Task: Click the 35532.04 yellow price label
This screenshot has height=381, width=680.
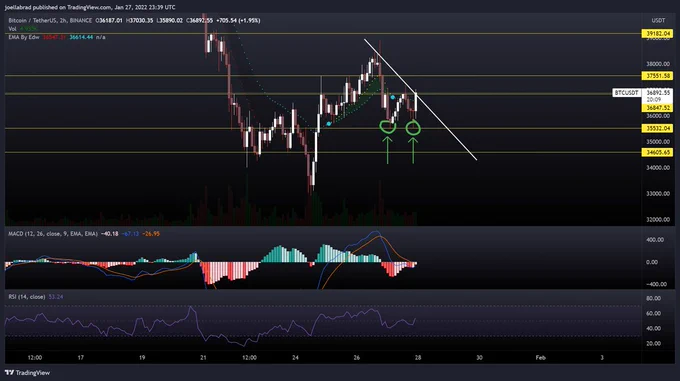Action: [x=657, y=128]
